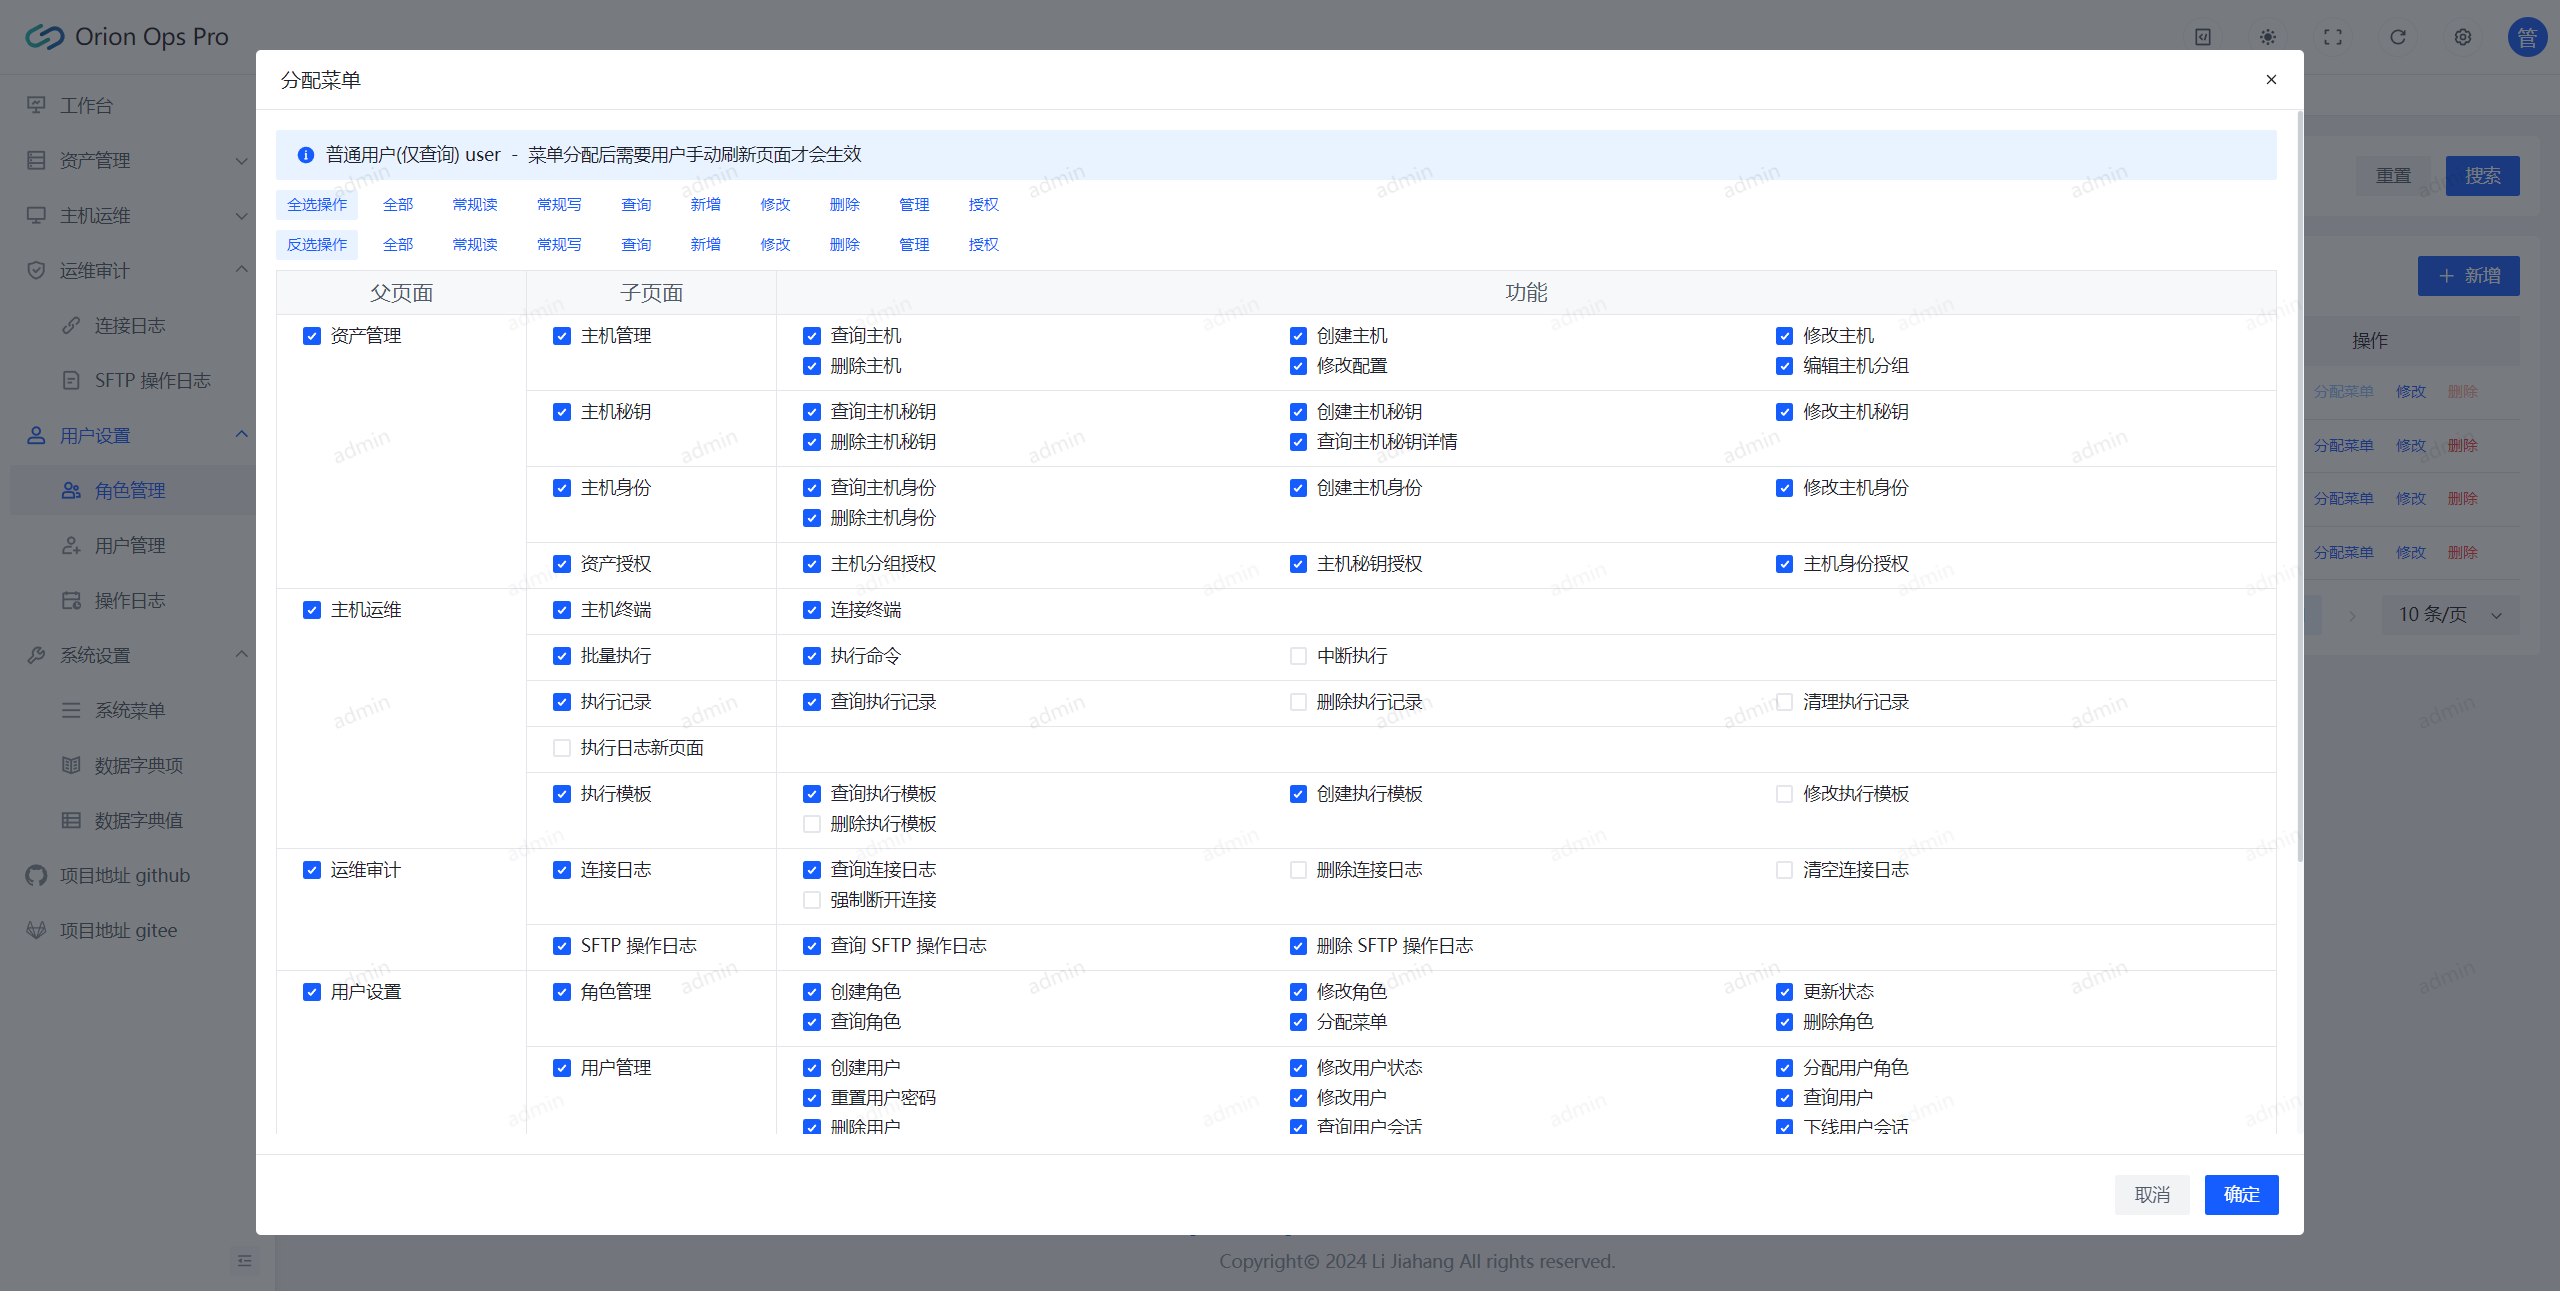Image resolution: width=2560 pixels, height=1291 pixels.
Task: Enable the 中断执行 checkbox
Action: 1298,656
